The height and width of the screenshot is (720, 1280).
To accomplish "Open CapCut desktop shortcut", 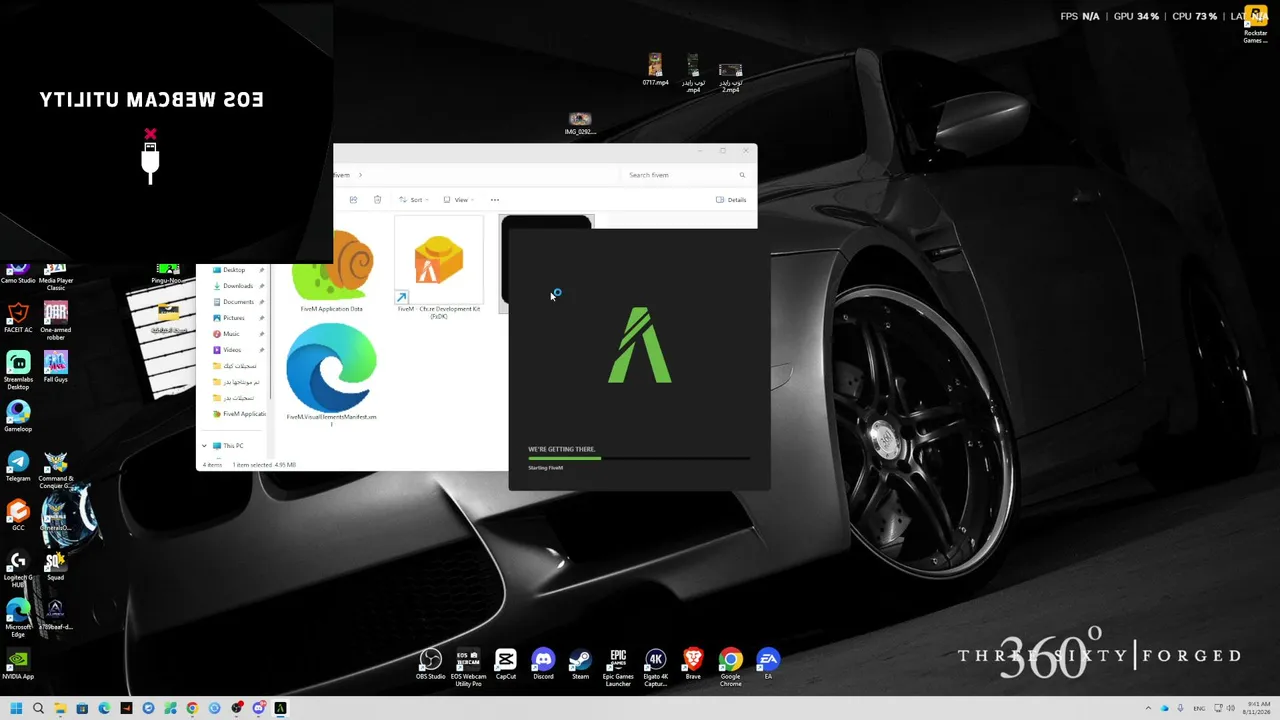I will (506, 664).
